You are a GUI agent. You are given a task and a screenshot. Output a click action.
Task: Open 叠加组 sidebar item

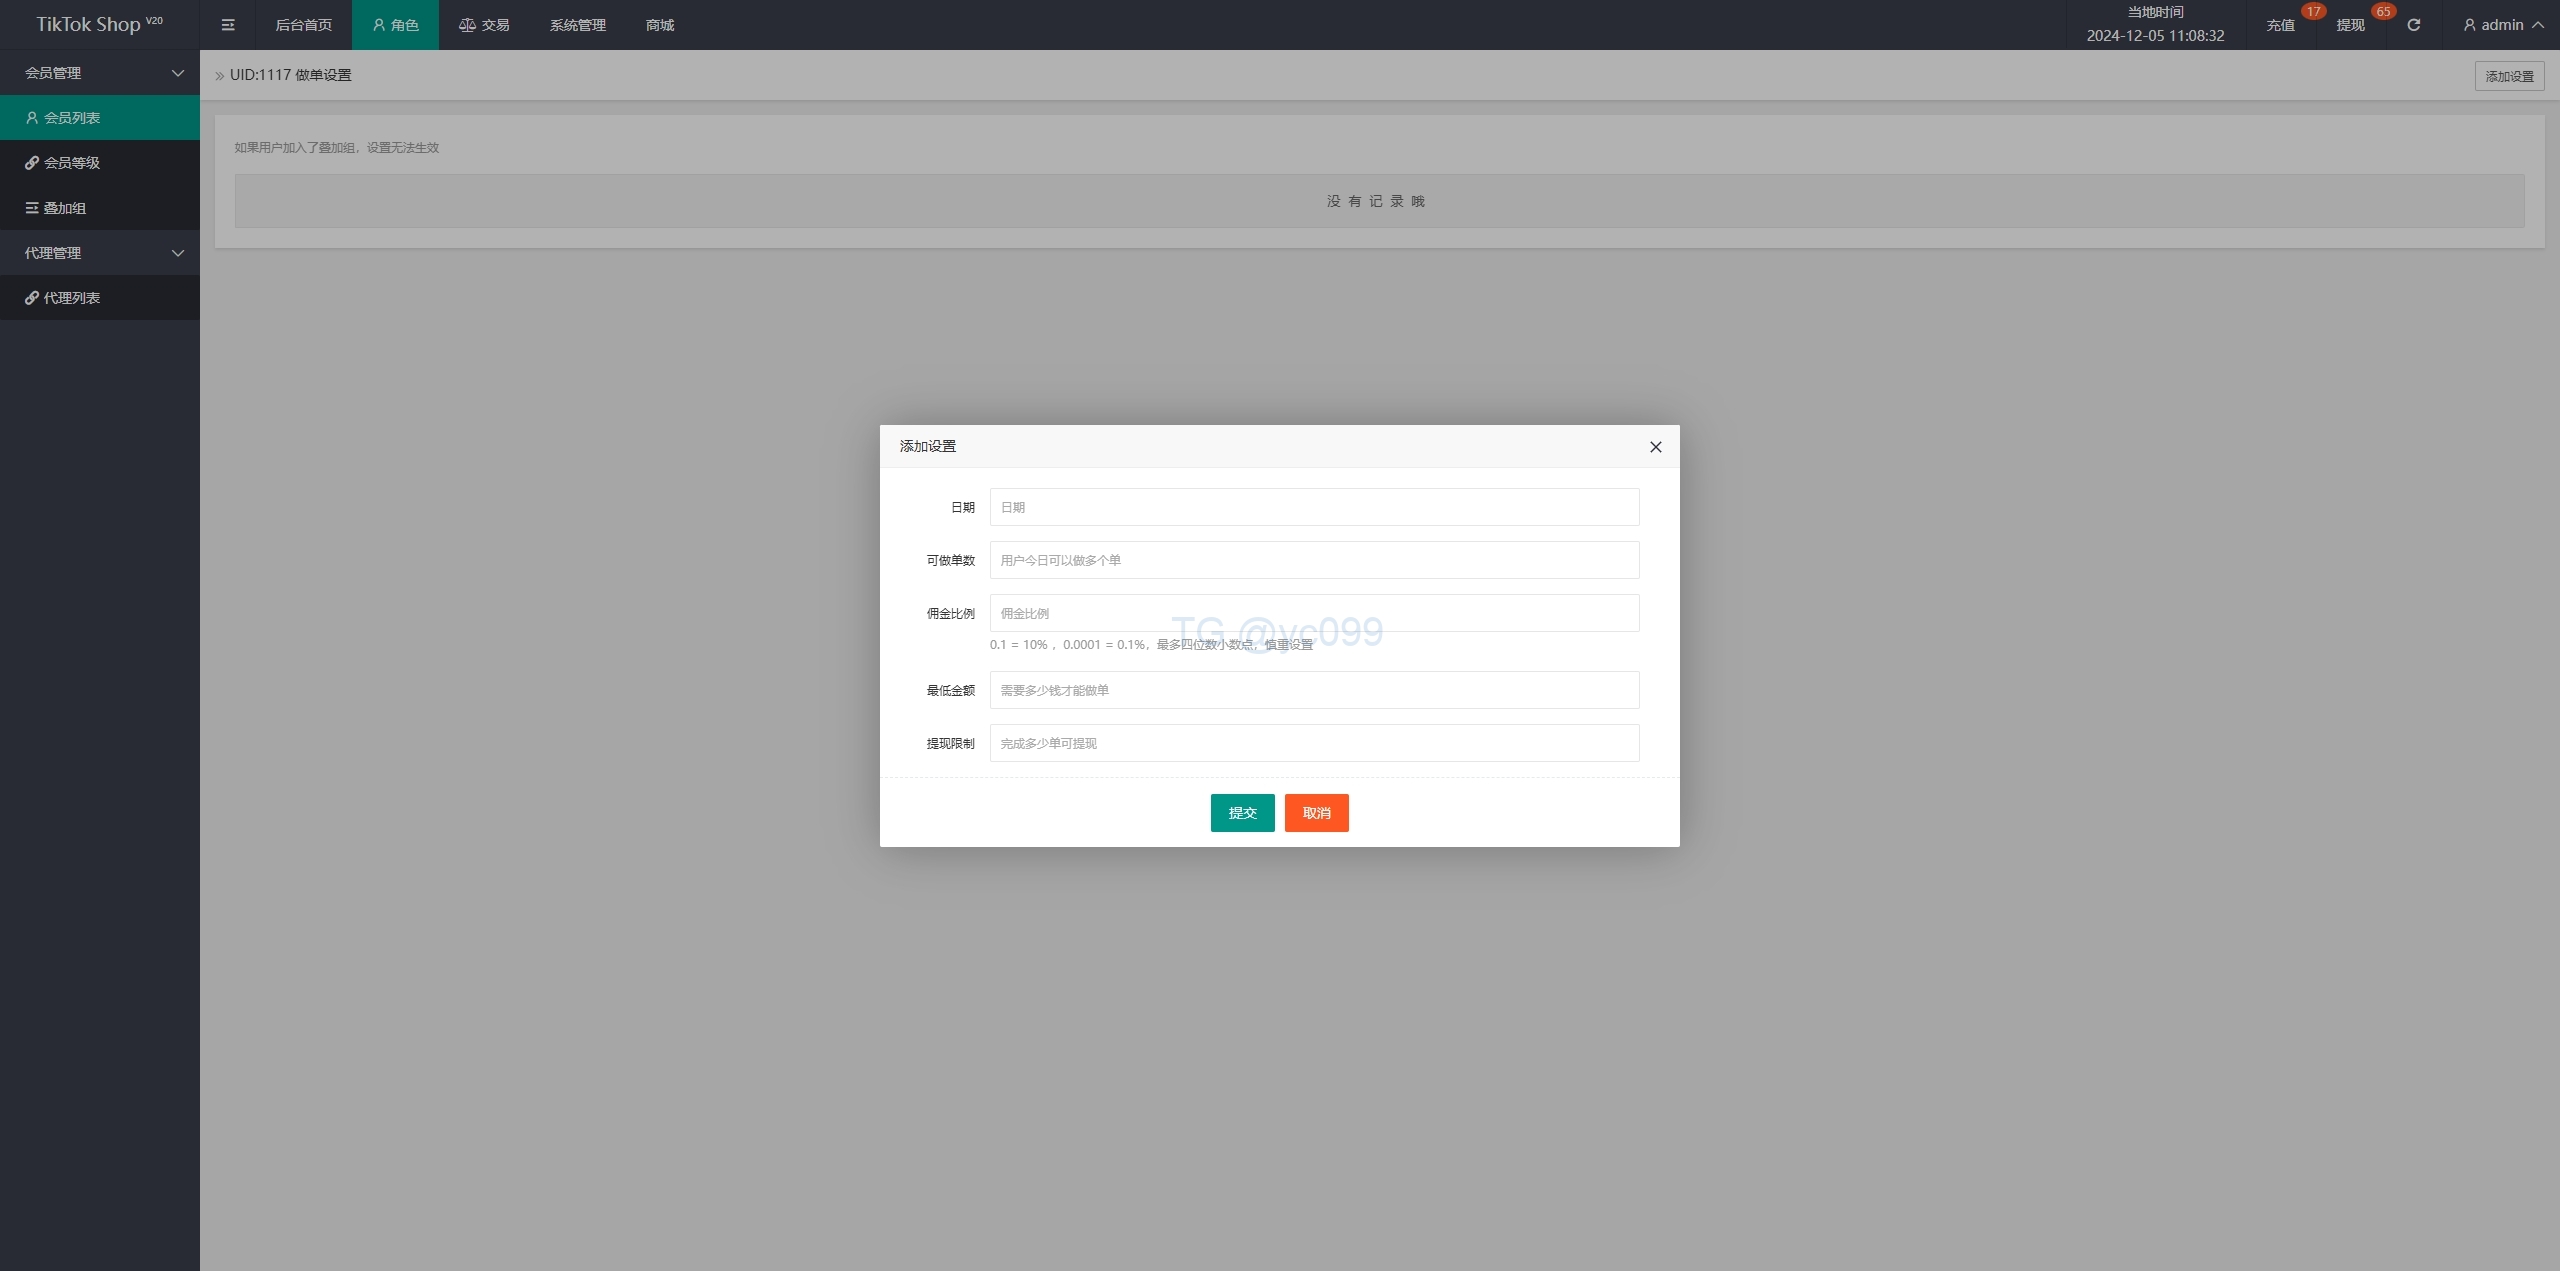(x=65, y=208)
